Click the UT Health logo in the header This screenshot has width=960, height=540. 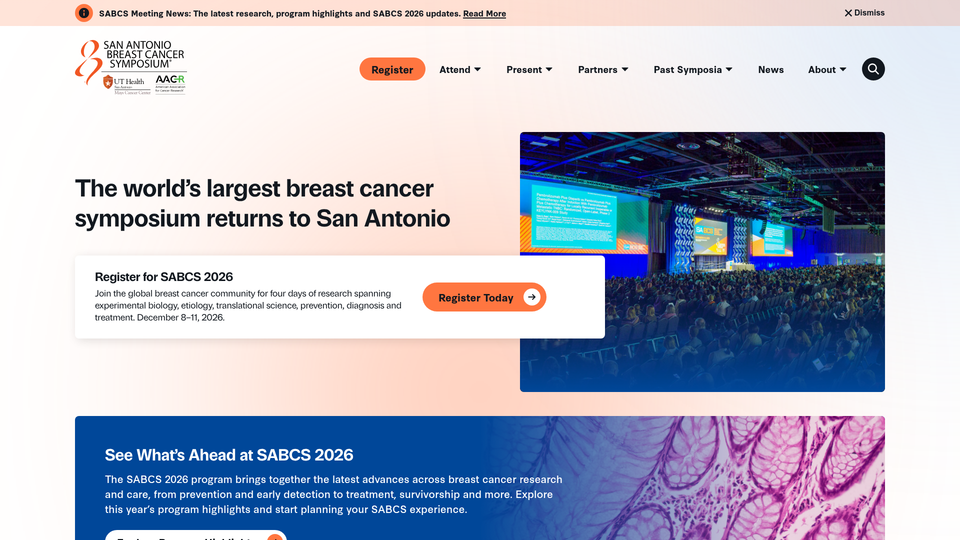point(127,84)
